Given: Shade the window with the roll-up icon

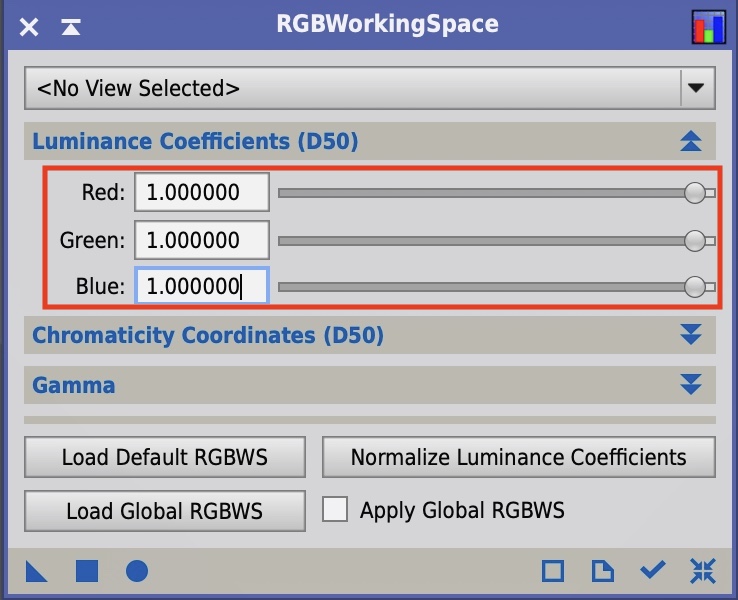Looking at the screenshot, I should (x=71, y=27).
